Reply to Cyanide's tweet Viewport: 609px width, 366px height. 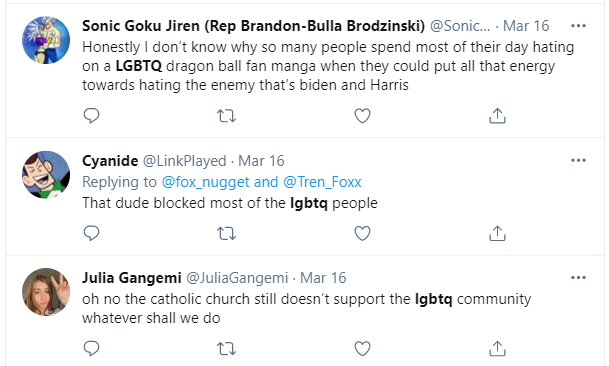point(91,233)
